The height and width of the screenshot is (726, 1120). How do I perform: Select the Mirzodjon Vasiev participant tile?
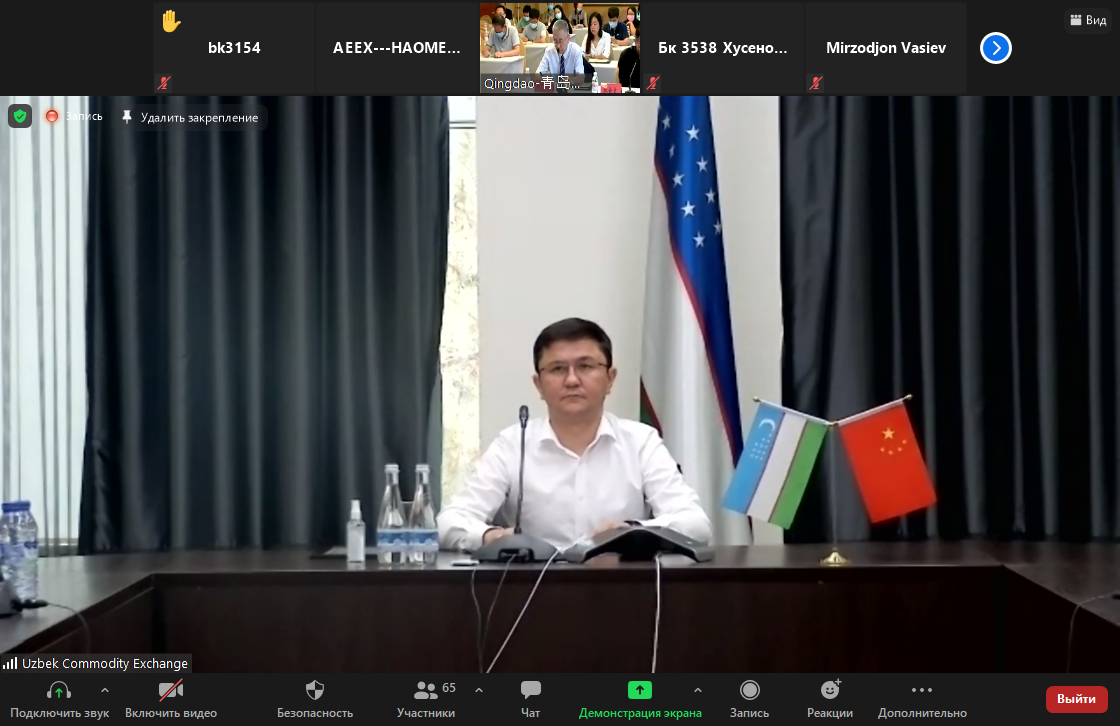click(885, 48)
